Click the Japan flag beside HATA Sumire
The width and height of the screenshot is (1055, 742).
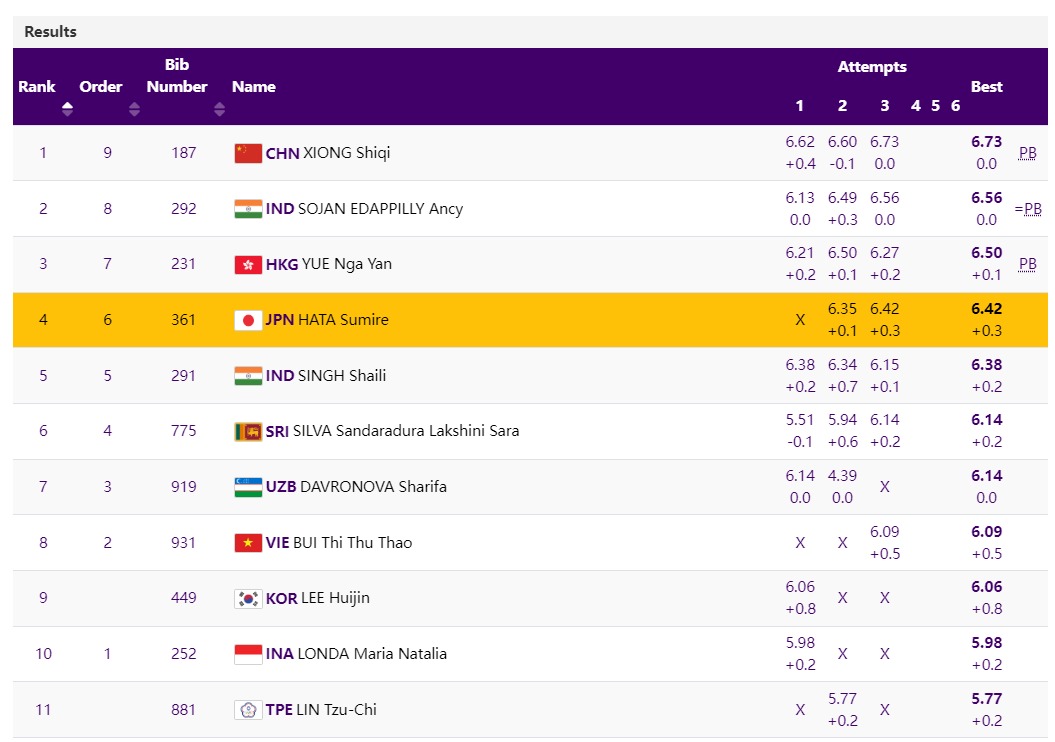[248, 320]
